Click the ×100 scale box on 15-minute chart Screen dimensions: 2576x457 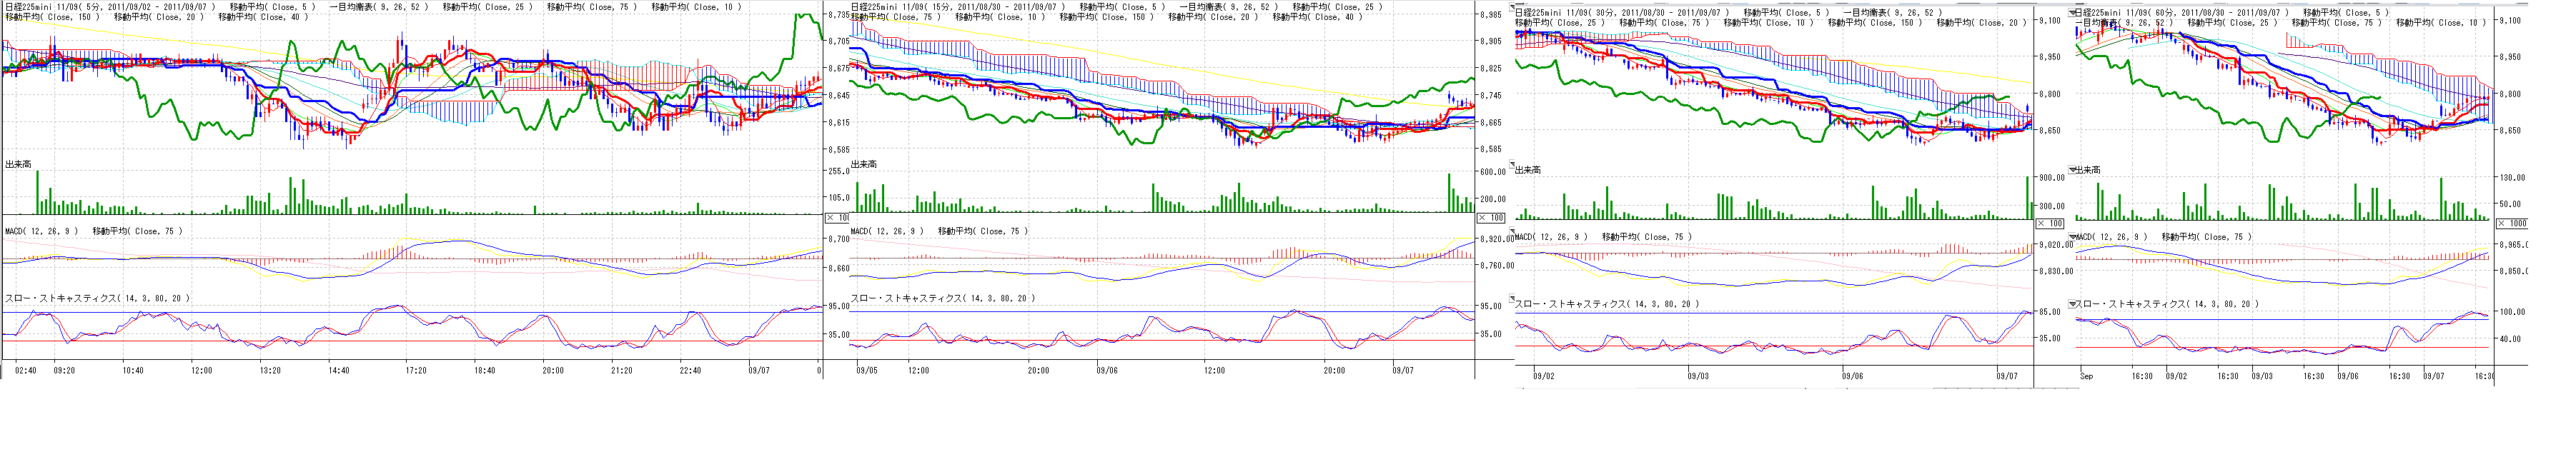point(1491,218)
